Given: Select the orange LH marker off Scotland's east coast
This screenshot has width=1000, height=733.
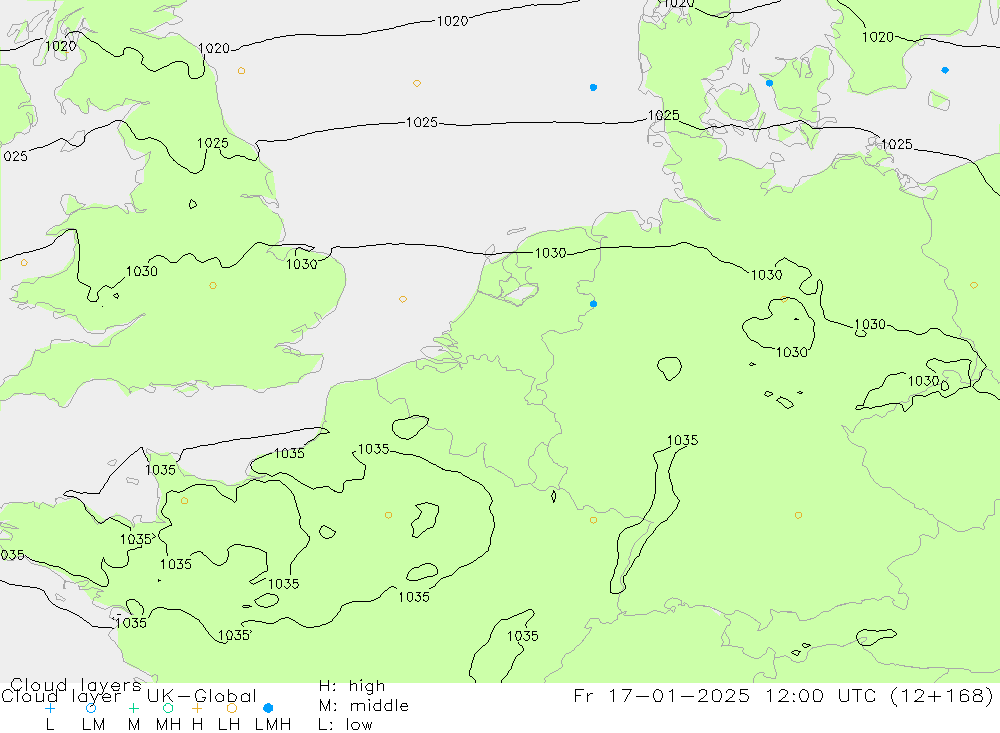Looking at the screenshot, I should [241, 71].
